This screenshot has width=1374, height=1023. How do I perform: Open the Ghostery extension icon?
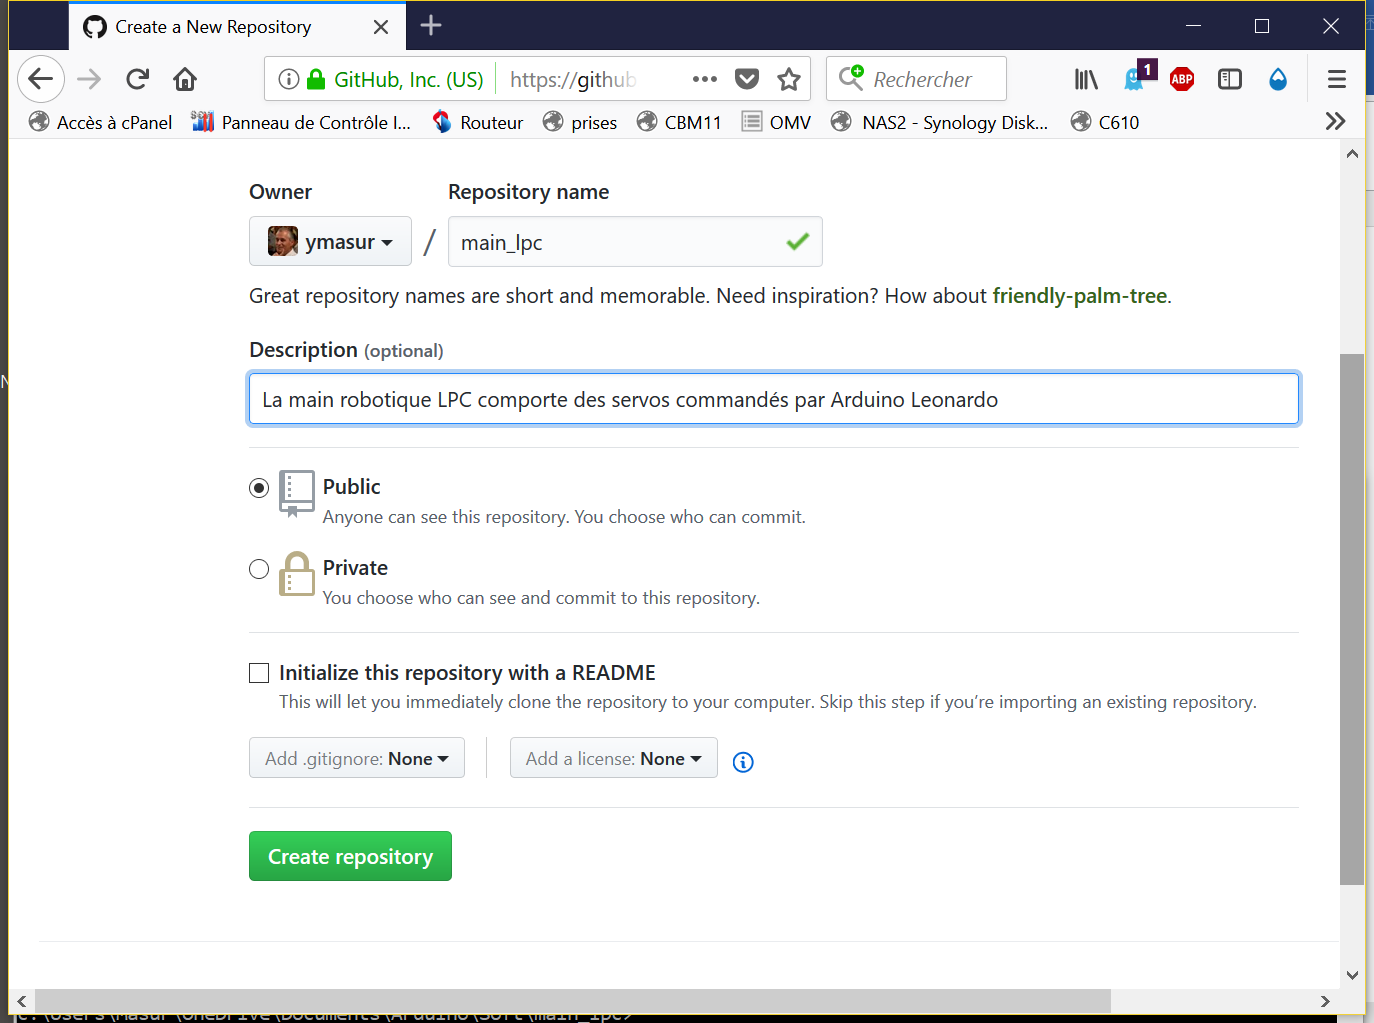click(1136, 77)
